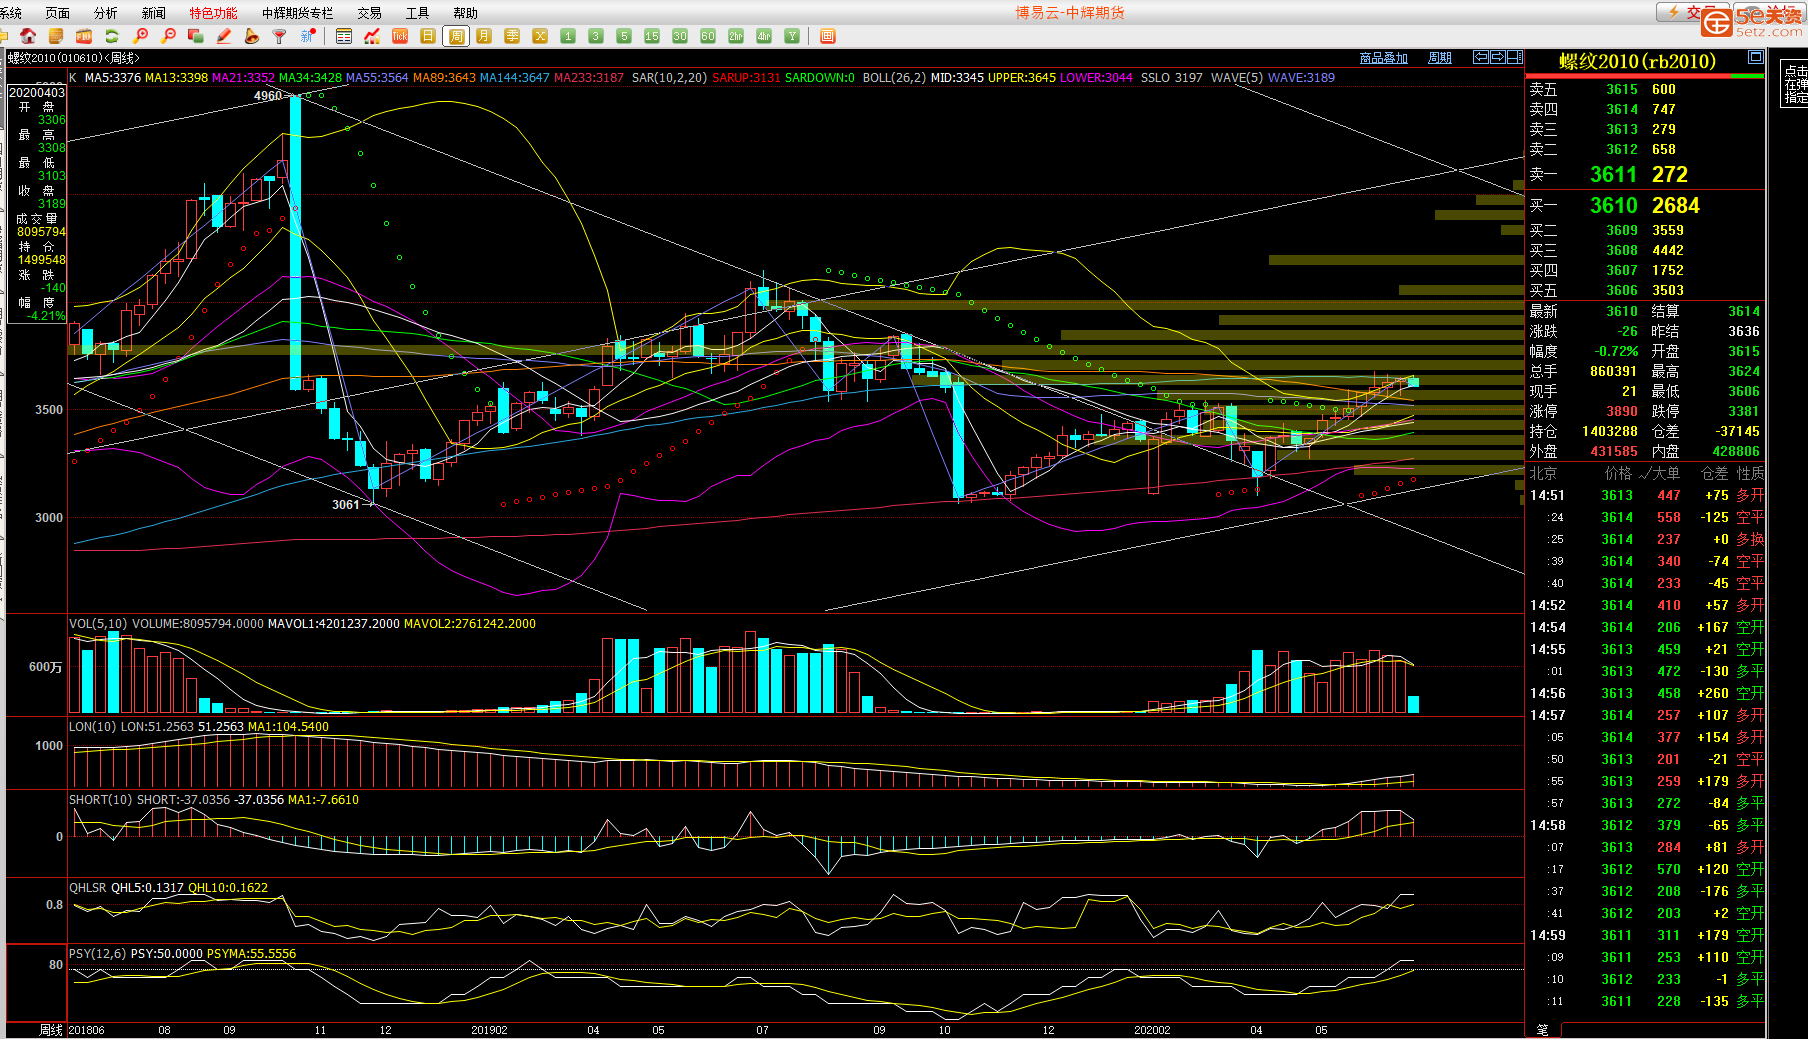
Task: Open the 页面 menu
Action: (x=58, y=13)
